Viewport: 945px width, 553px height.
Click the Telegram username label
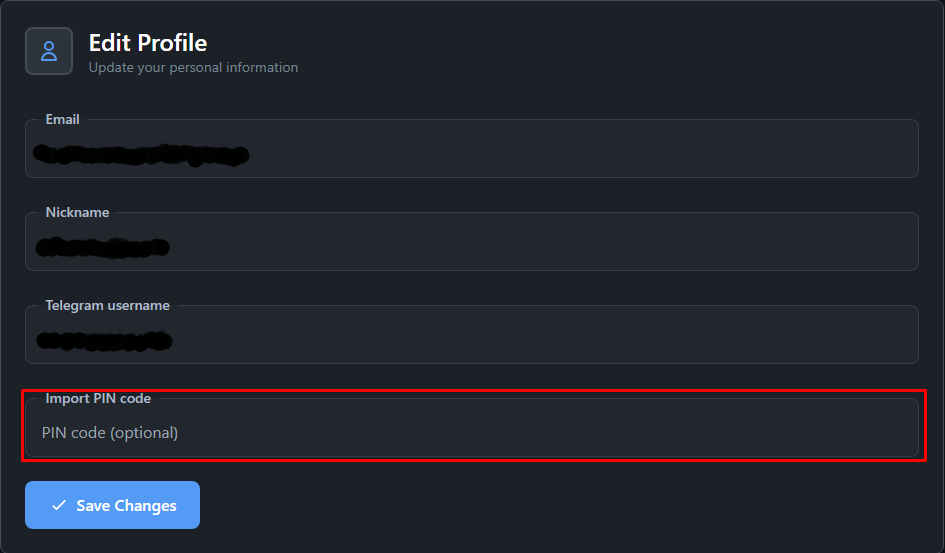(107, 305)
